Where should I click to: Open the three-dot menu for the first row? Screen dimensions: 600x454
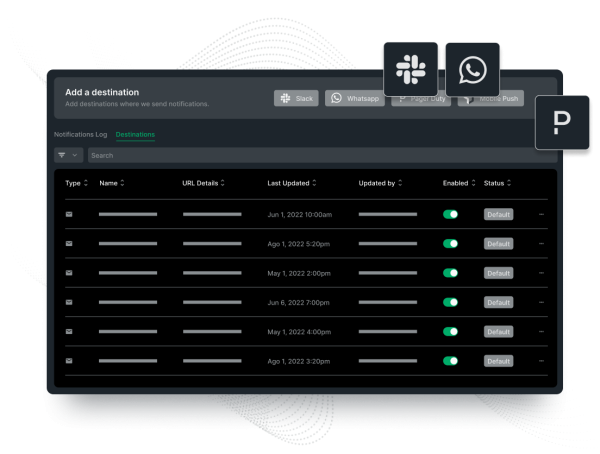point(542,214)
